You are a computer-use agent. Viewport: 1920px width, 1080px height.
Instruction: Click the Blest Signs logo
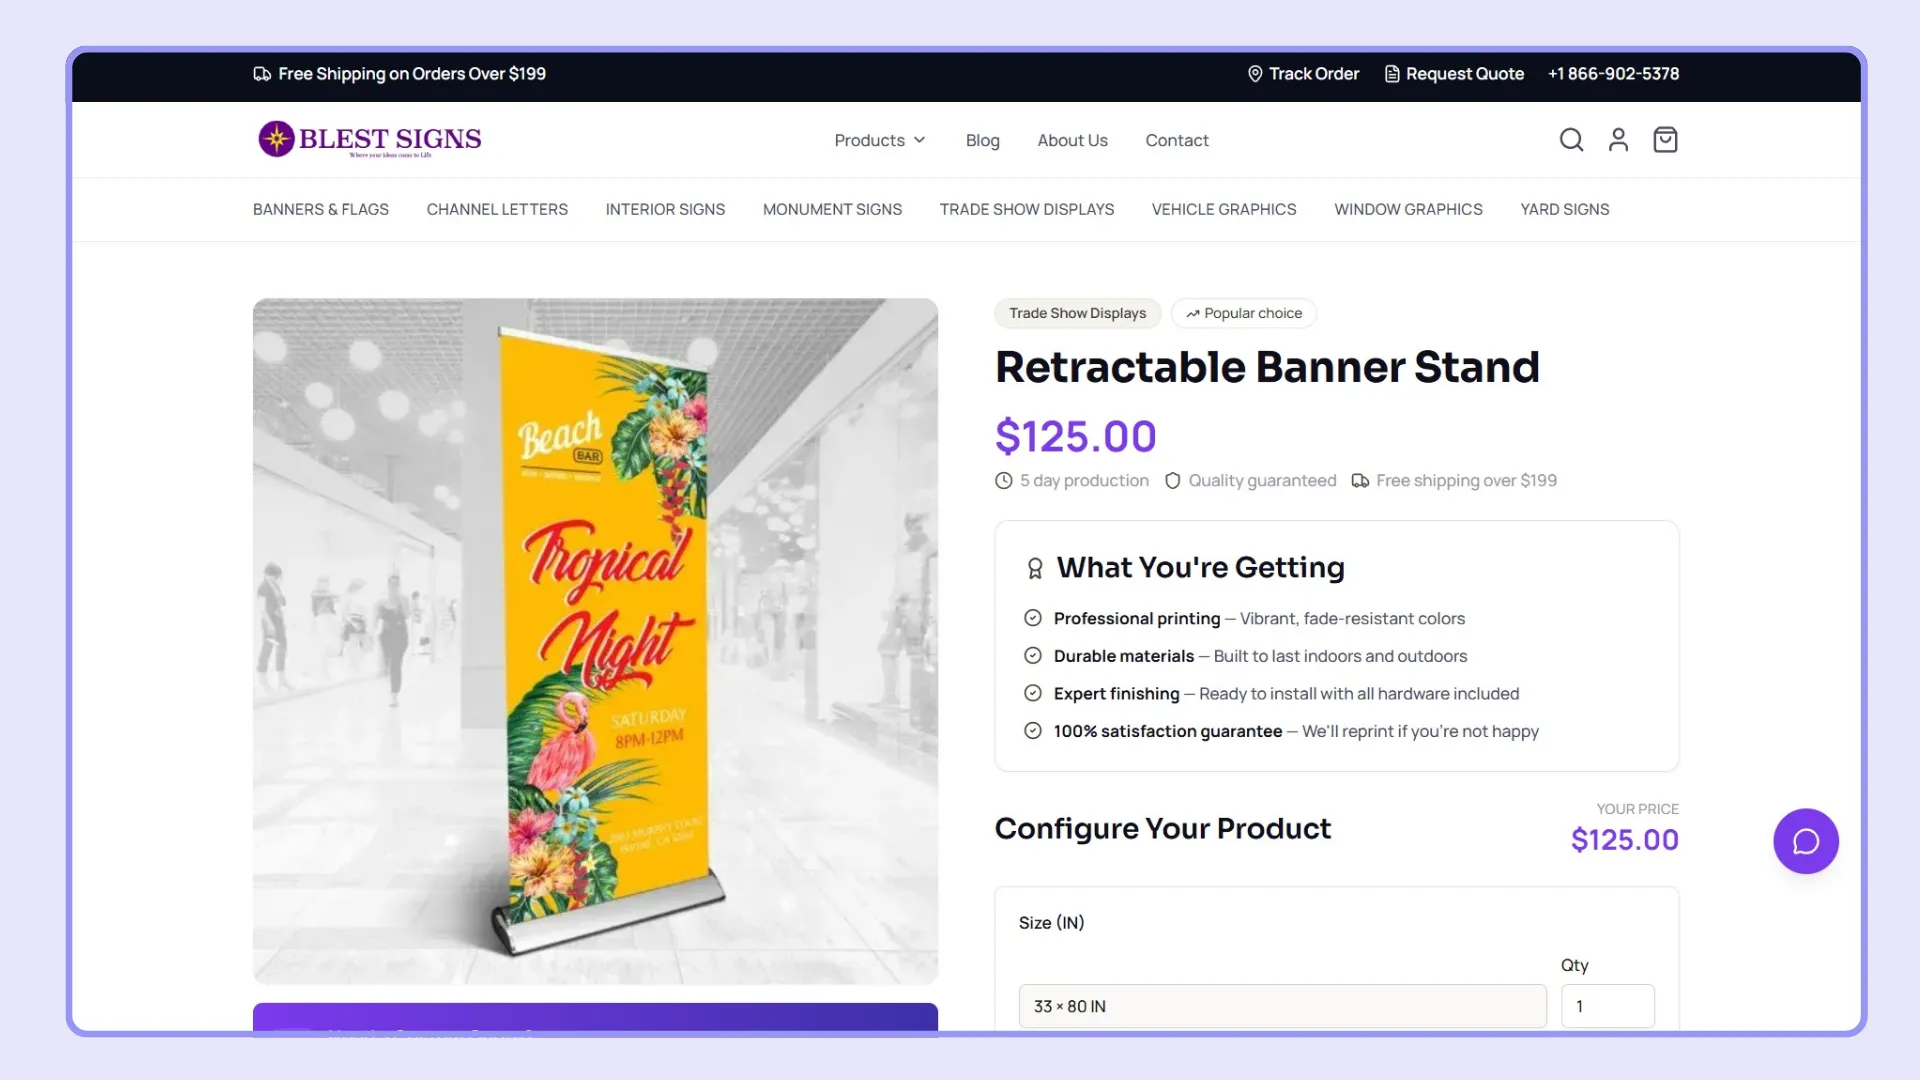[x=369, y=139]
